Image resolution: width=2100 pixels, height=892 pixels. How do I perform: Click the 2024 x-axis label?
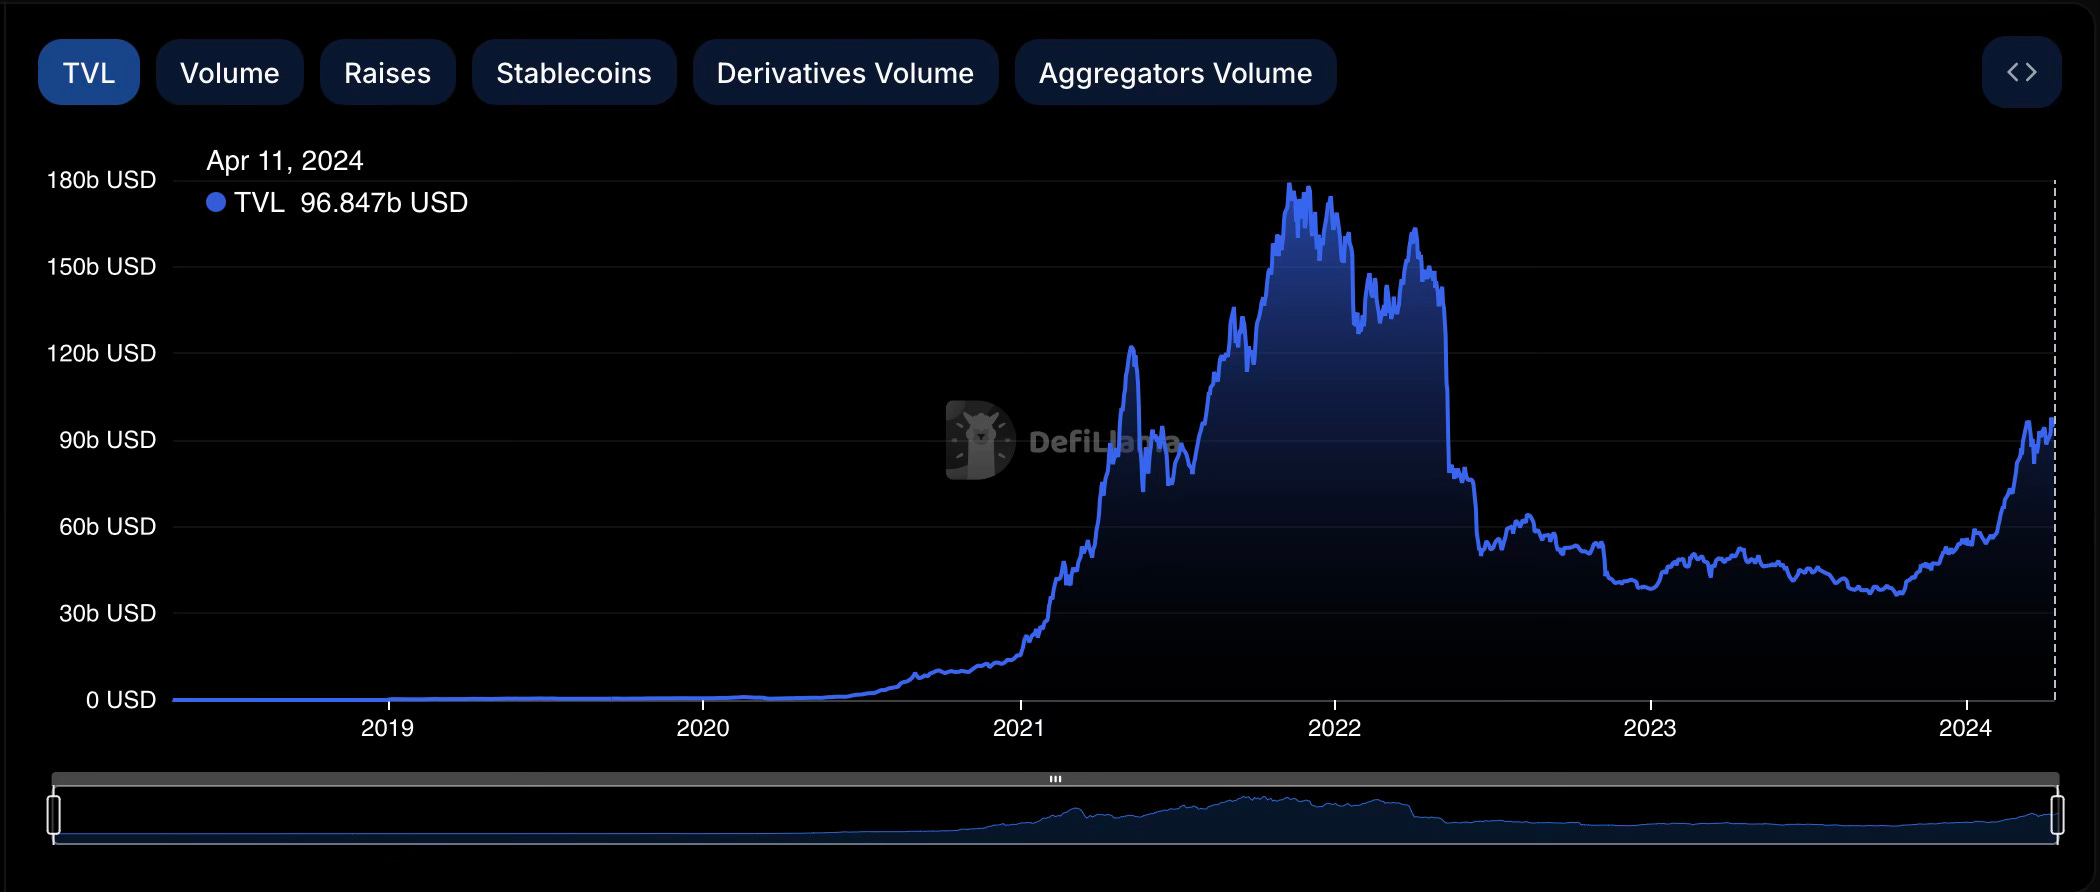pyautogui.click(x=1966, y=728)
